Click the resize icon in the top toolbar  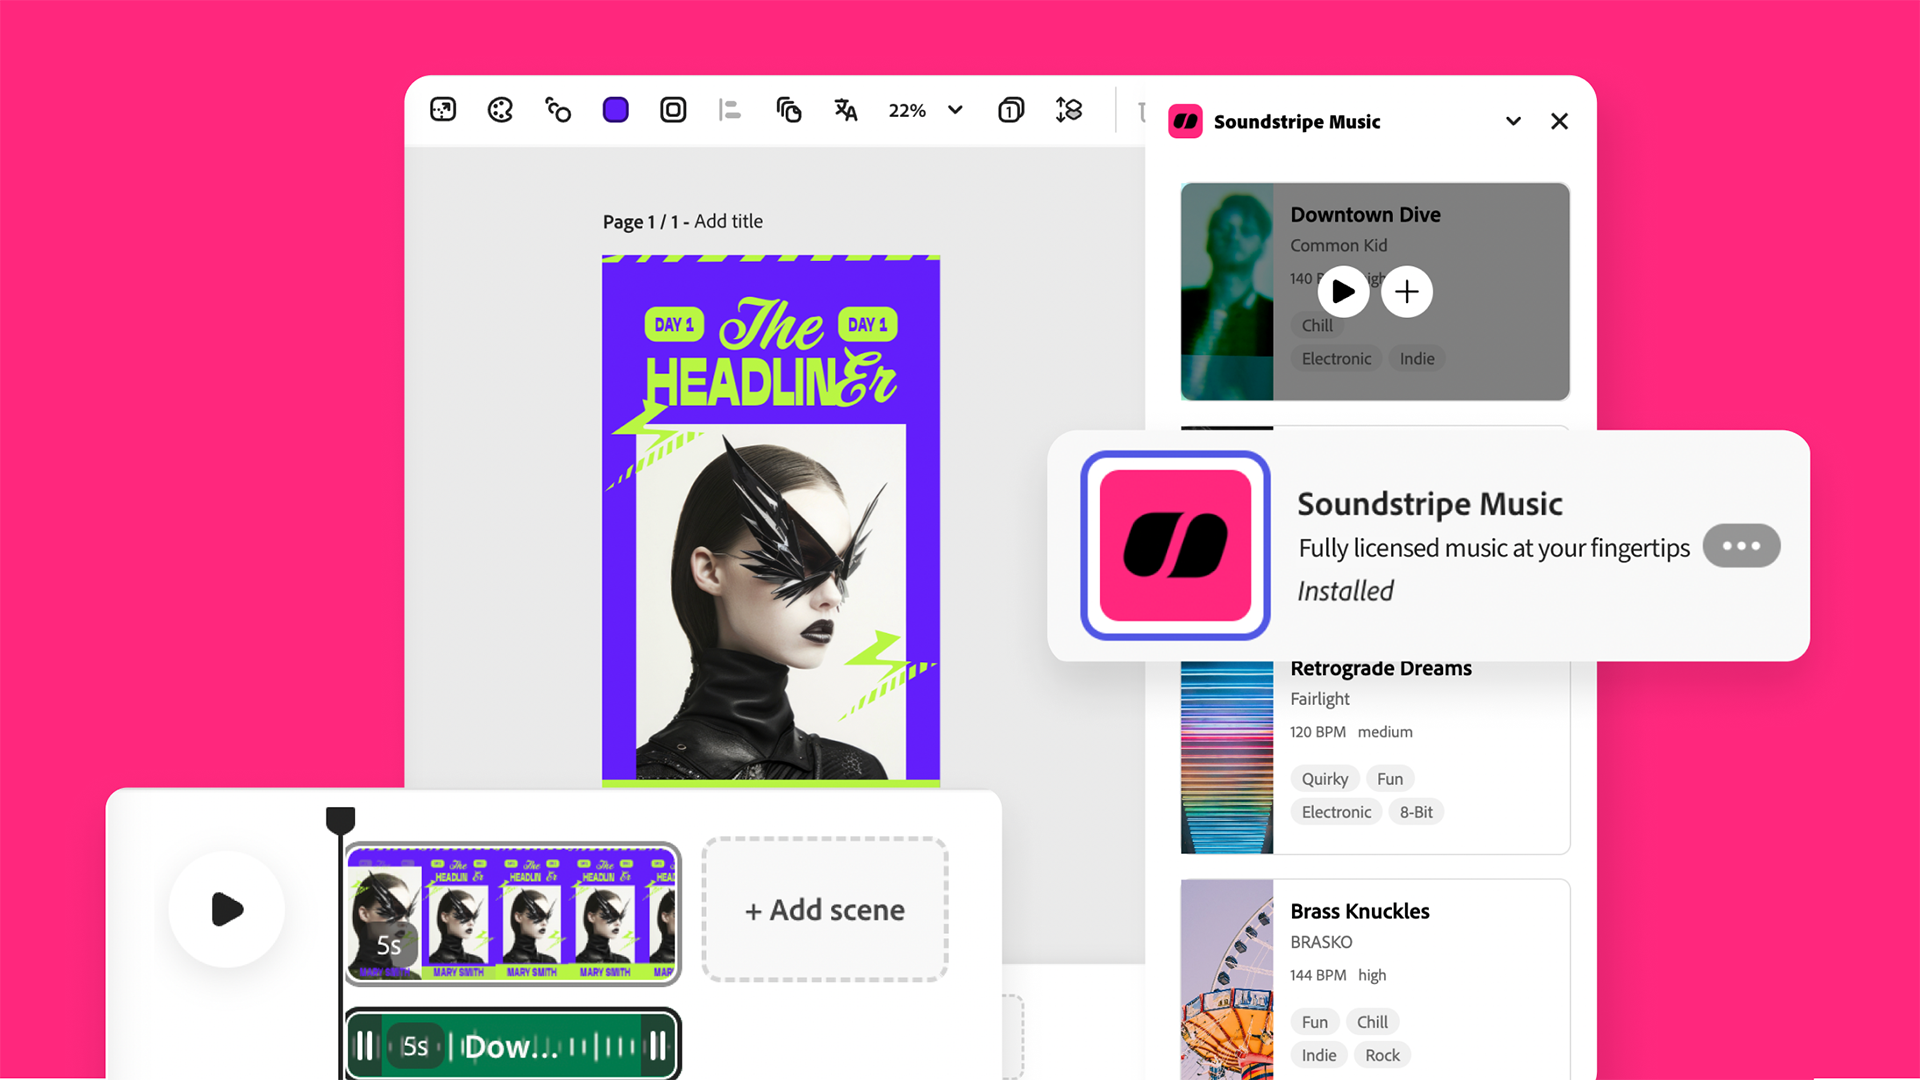443,110
